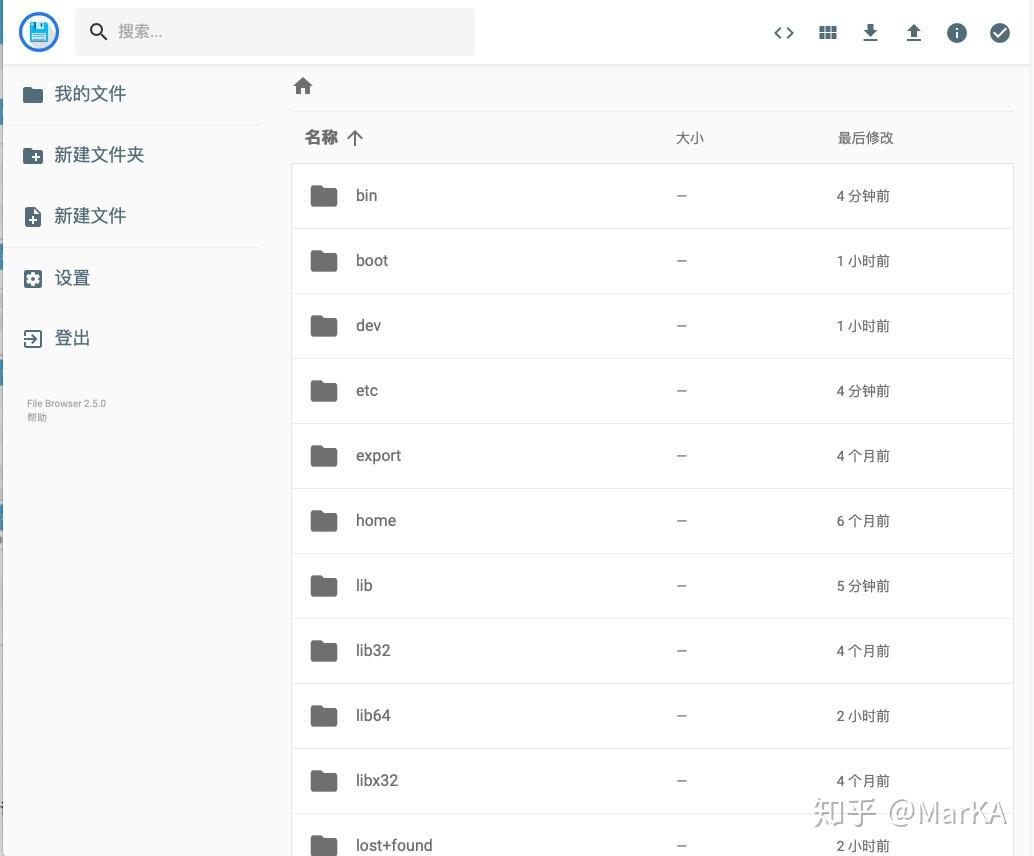Show file info with the i icon
Viewport: 1034px width, 856px height.
[957, 32]
